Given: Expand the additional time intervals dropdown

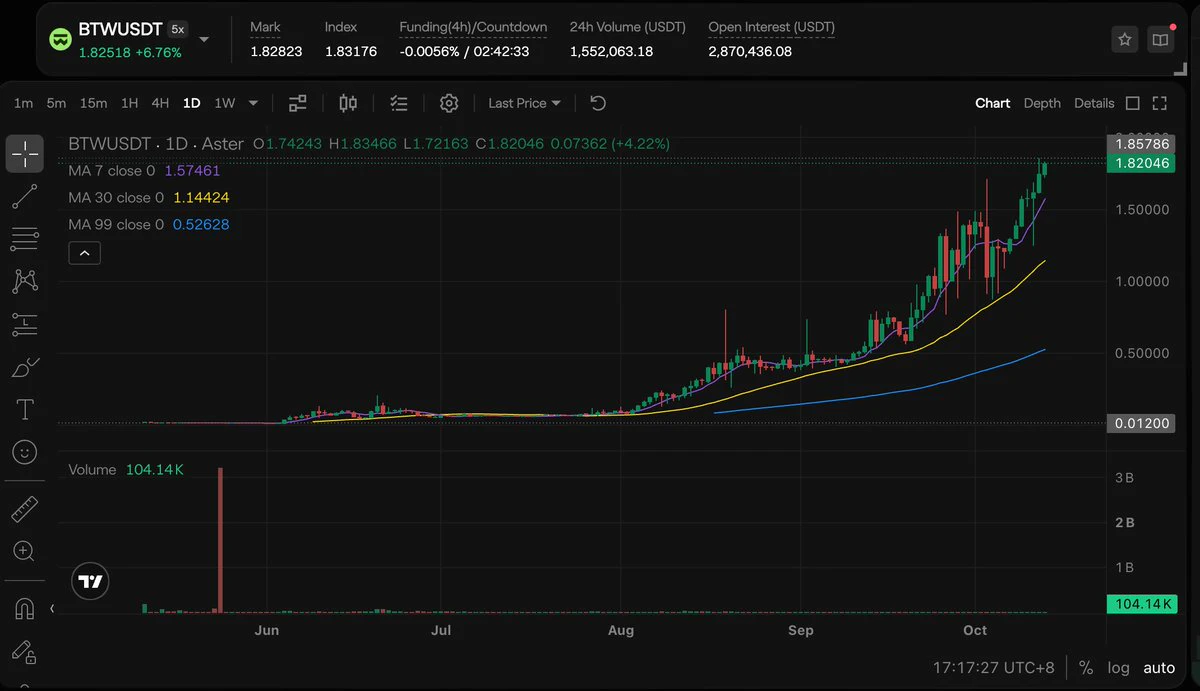Looking at the screenshot, I should pyautogui.click(x=253, y=103).
